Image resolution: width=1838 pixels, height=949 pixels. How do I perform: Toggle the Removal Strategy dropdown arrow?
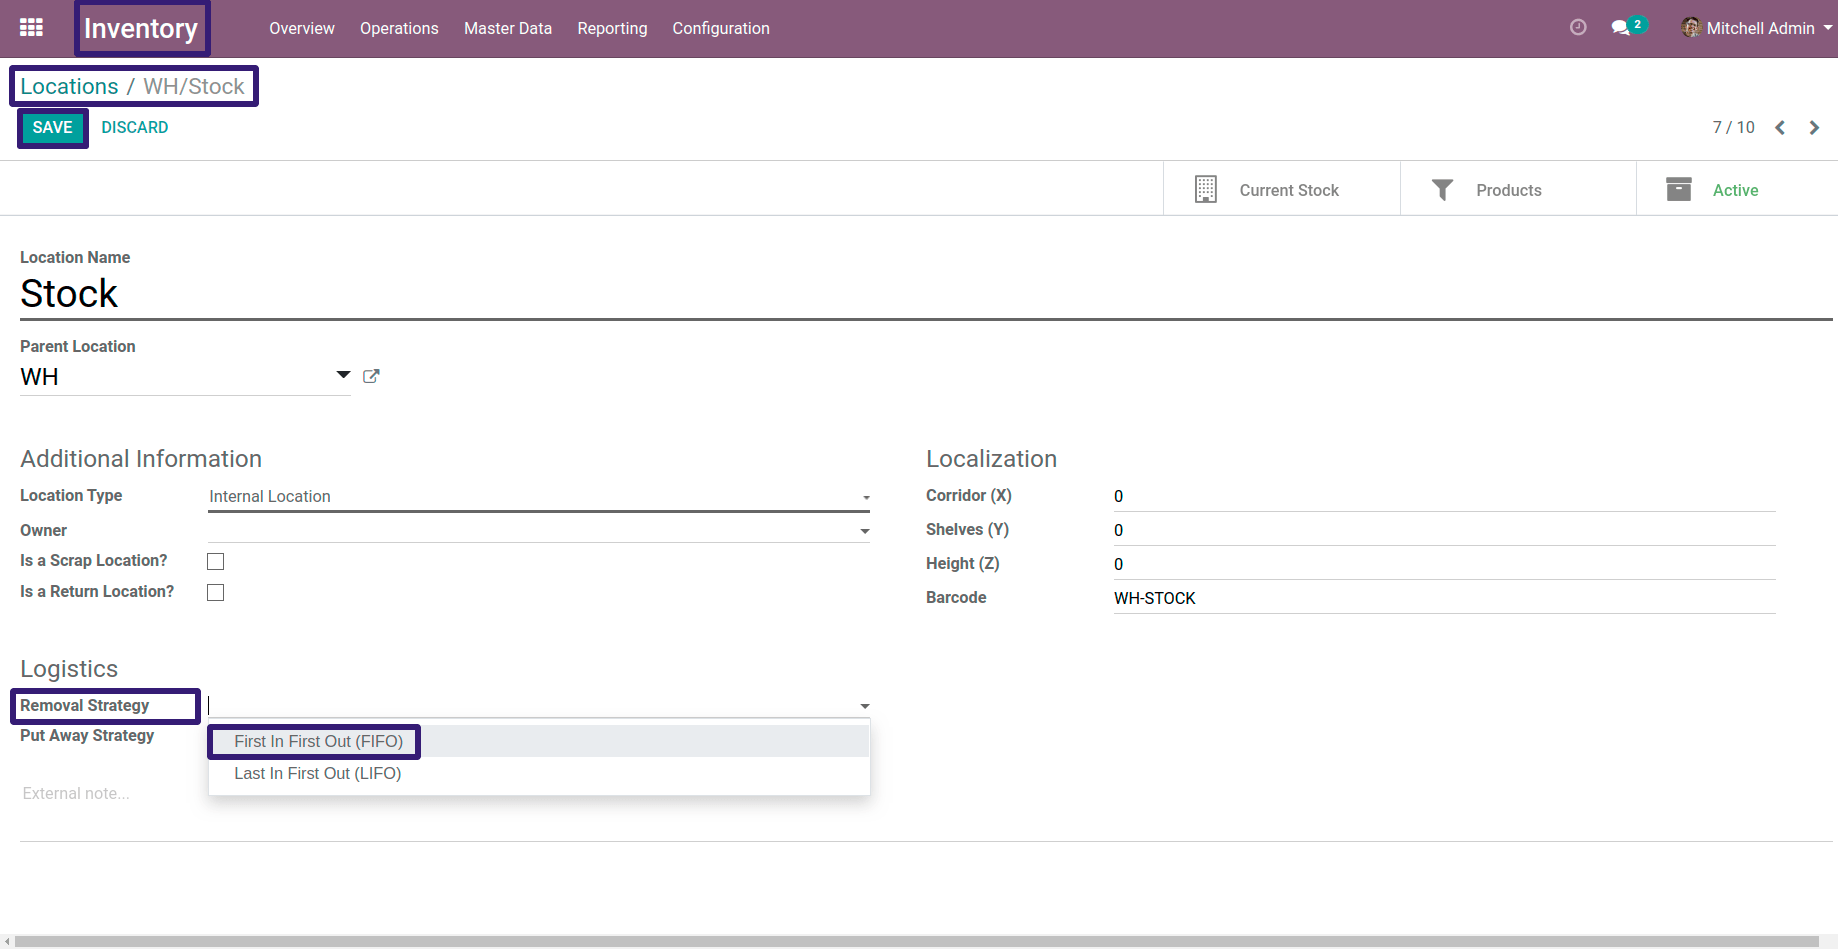click(x=865, y=706)
